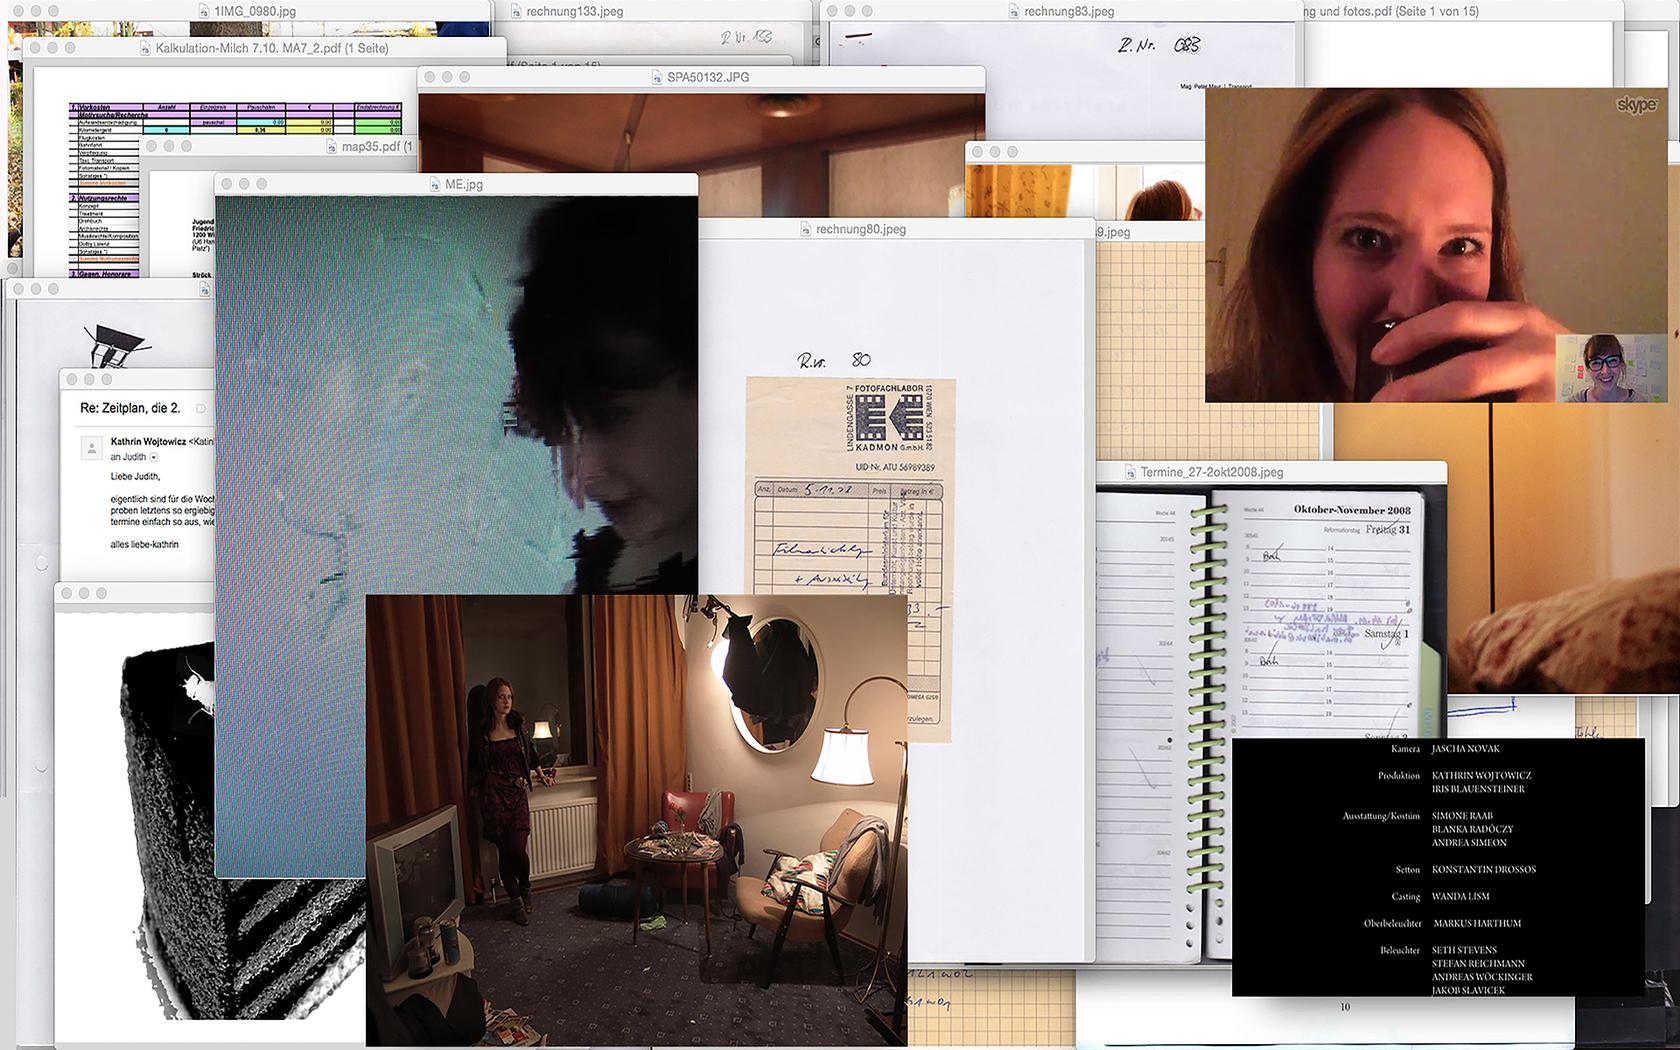
Task: Click the file icon beside the 1IMG_0980.jpg title
Action: click(x=205, y=11)
